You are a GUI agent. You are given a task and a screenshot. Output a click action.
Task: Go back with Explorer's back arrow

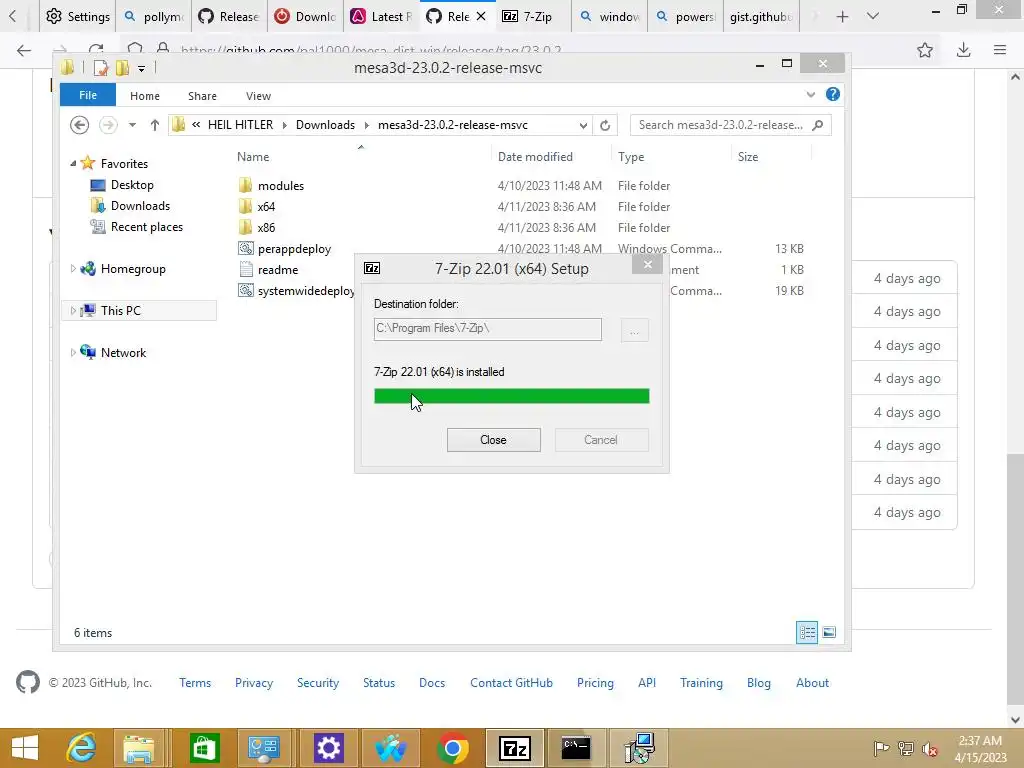coord(80,125)
